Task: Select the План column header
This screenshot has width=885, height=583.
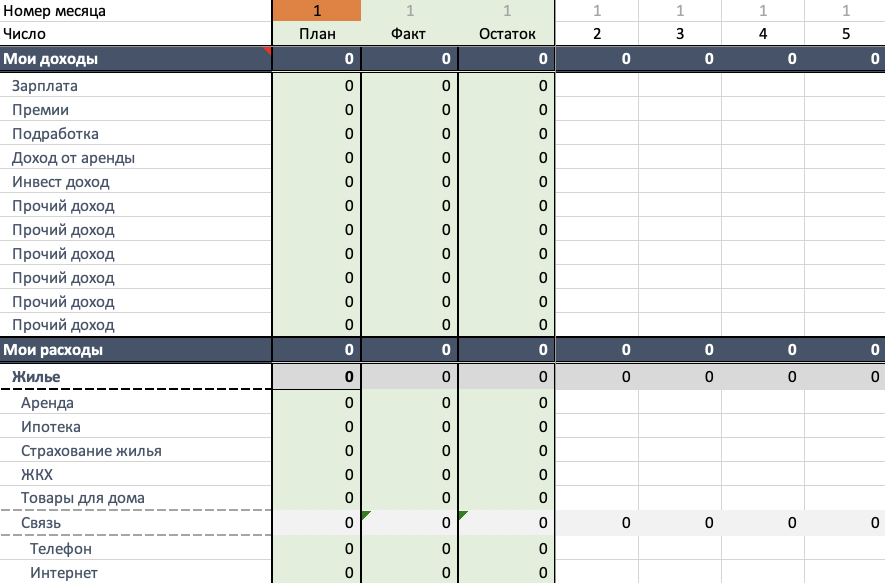Action: (x=317, y=34)
